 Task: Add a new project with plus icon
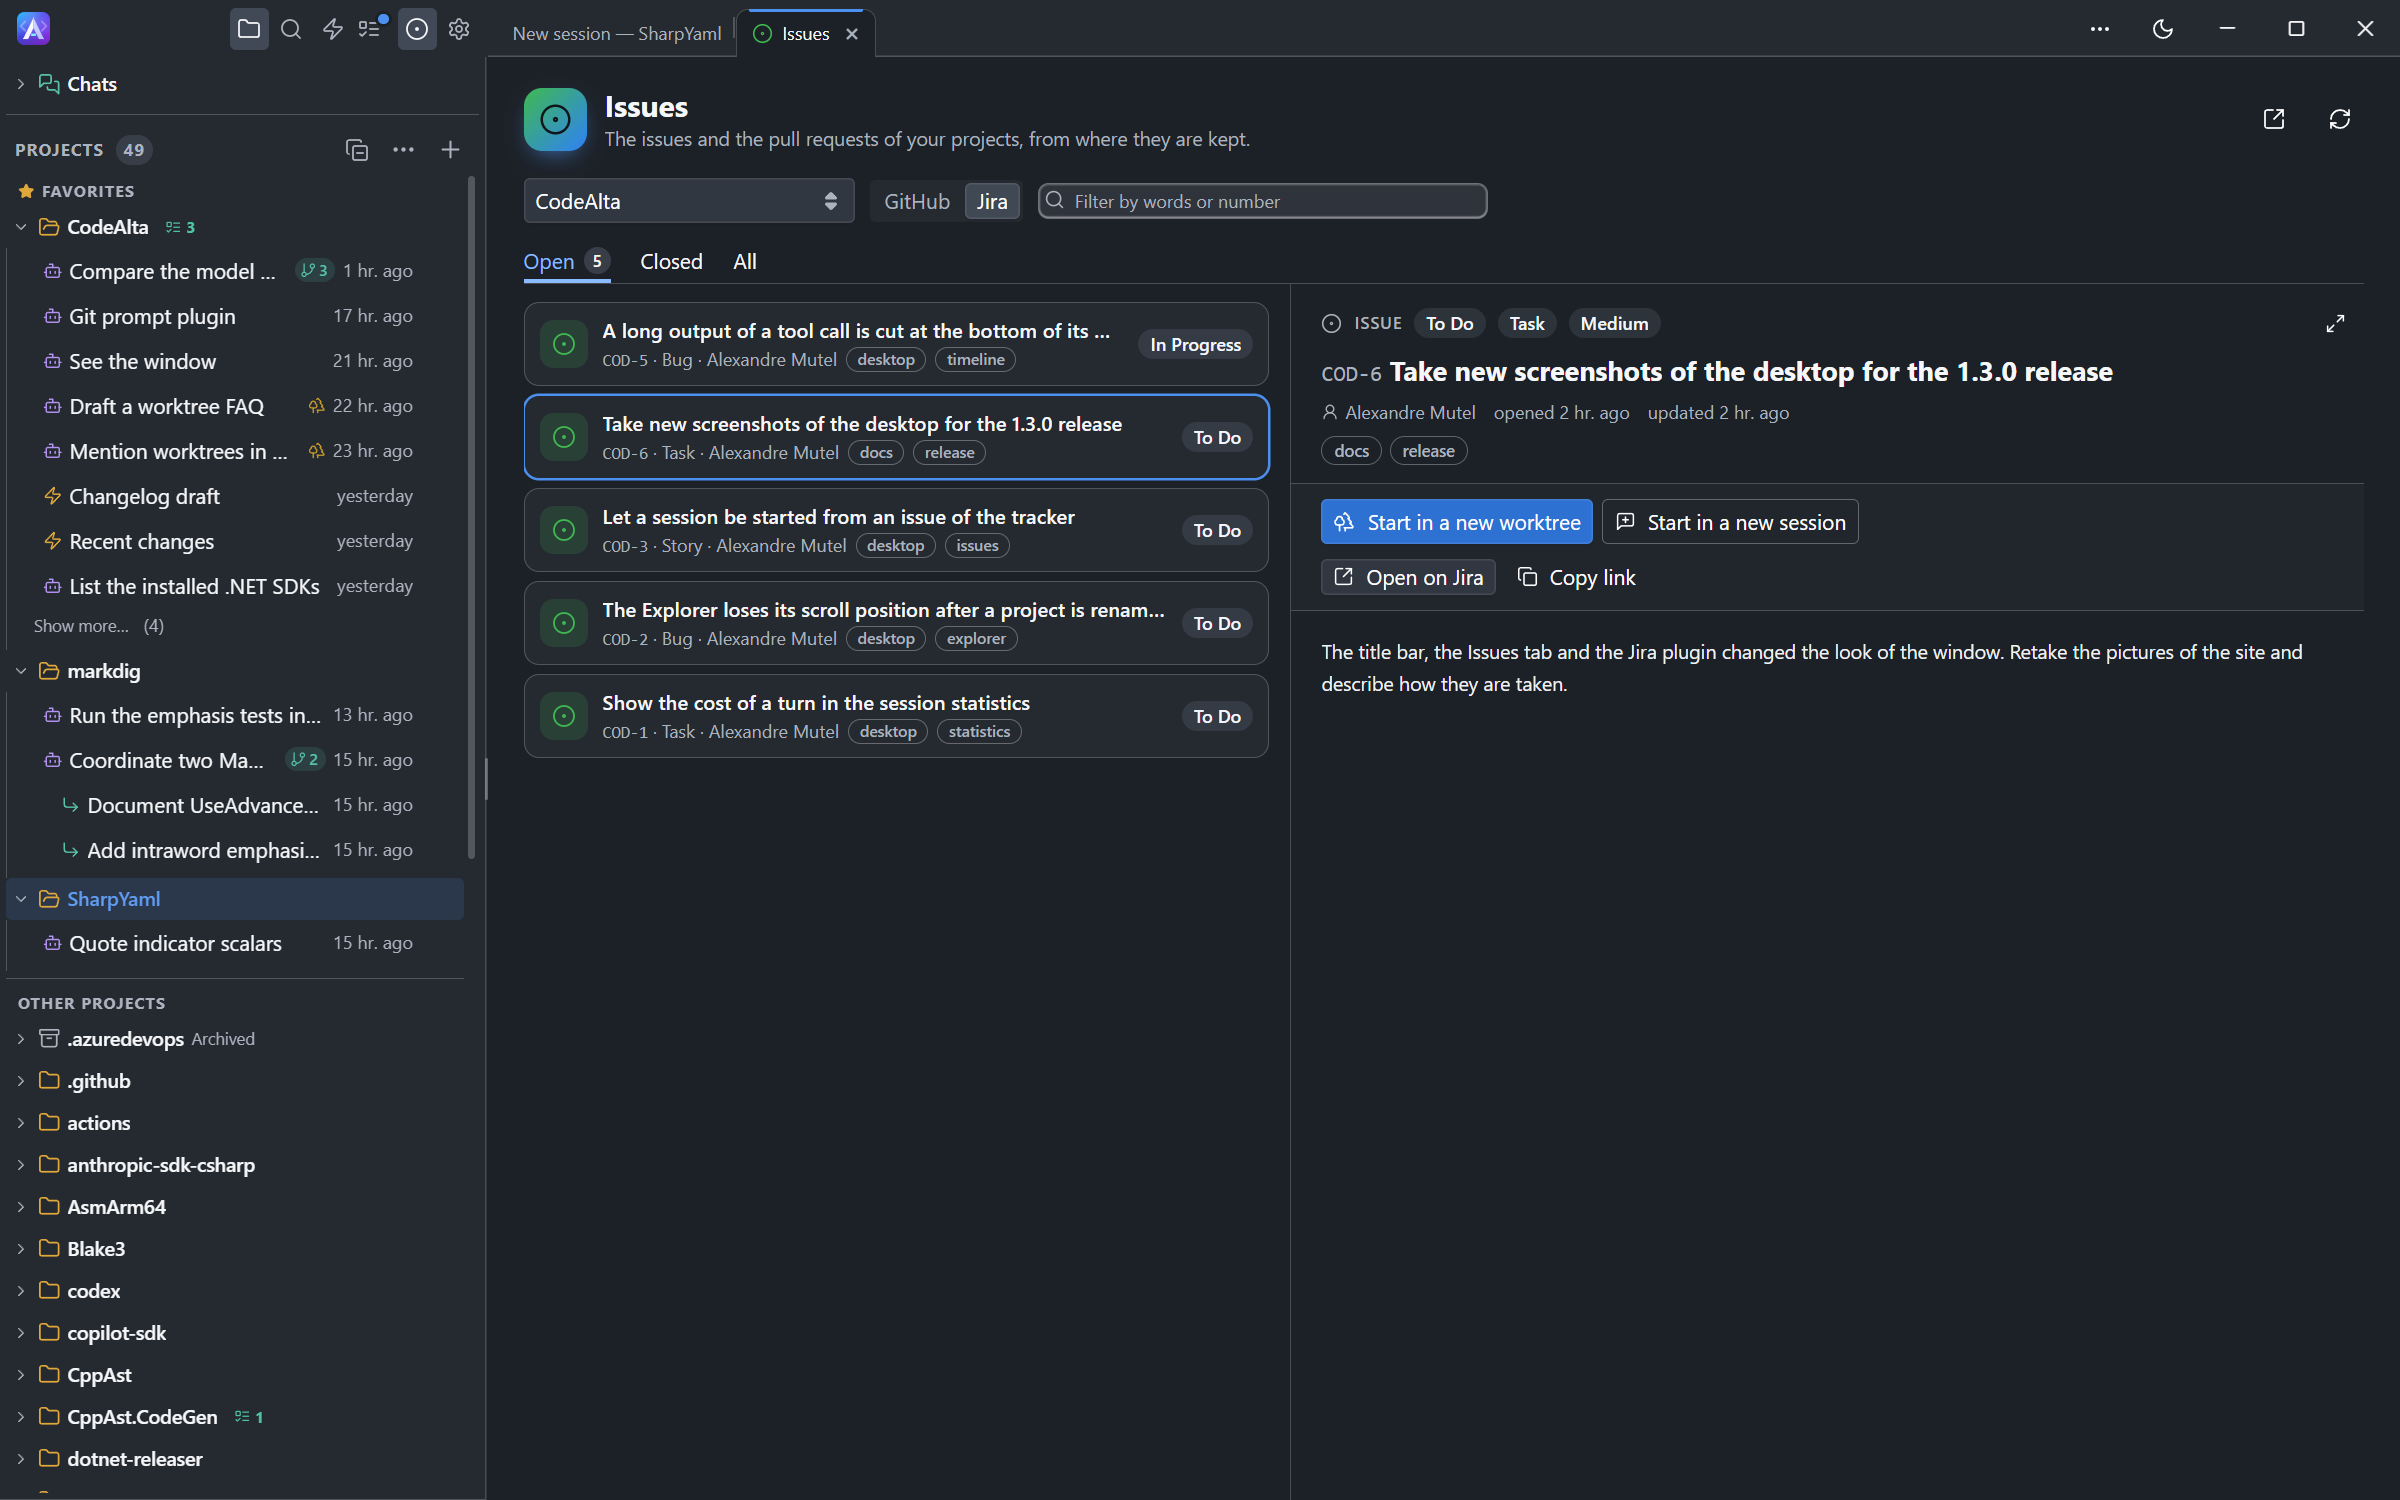(450, 150)
